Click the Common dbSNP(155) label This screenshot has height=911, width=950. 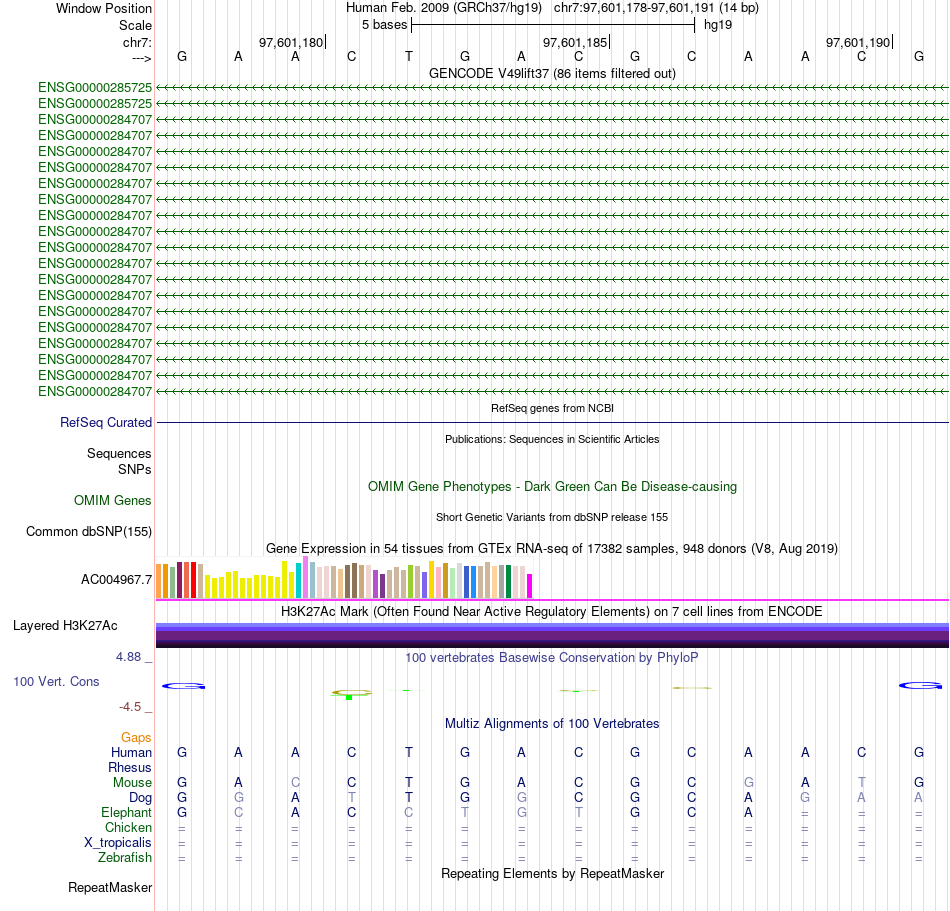click(x=88, y=531)
